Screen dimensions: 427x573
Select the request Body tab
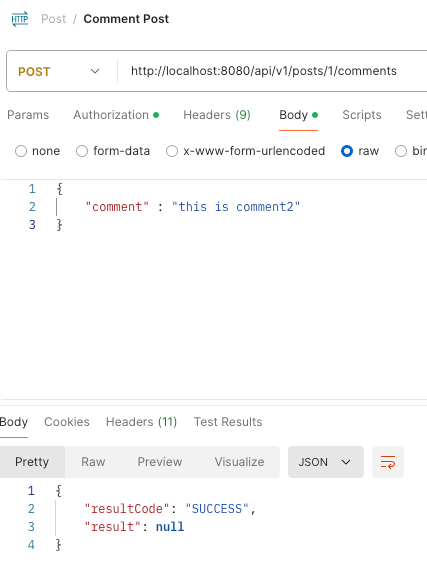(x=298, y=115)
